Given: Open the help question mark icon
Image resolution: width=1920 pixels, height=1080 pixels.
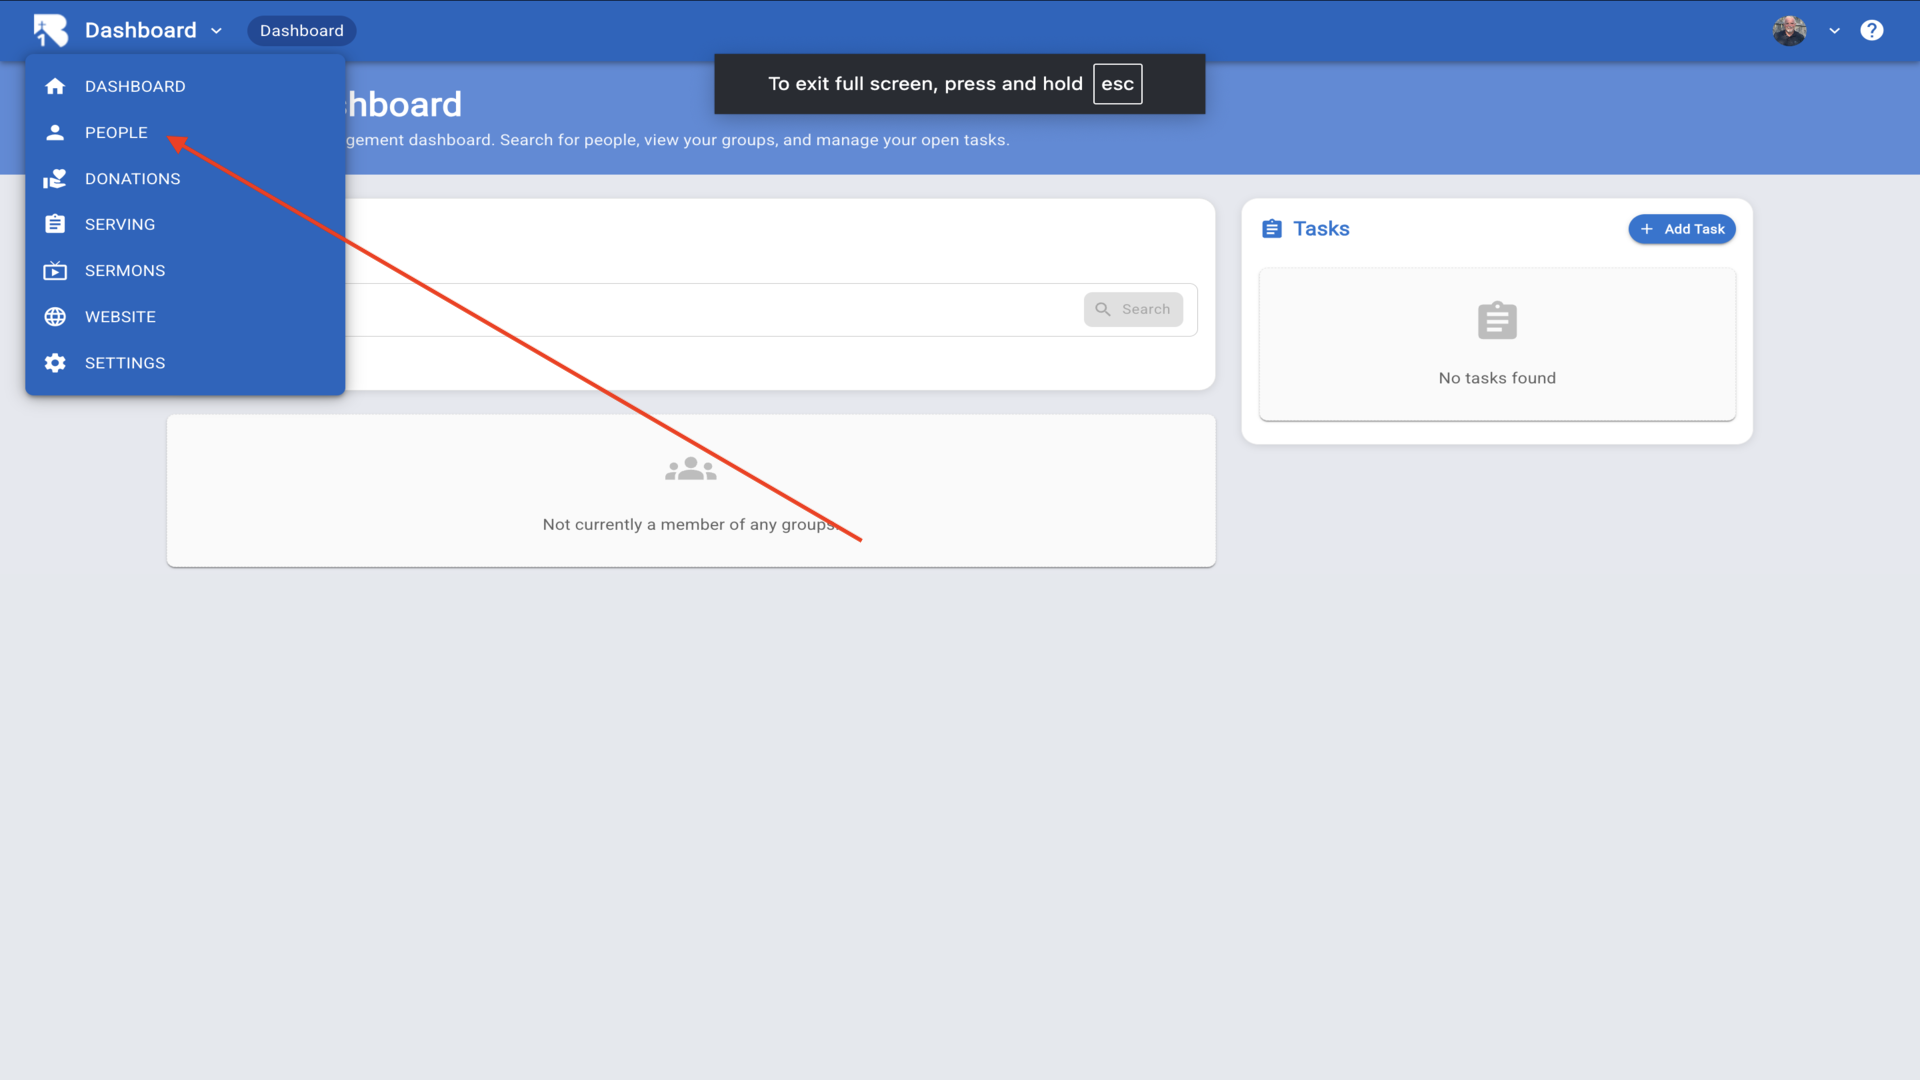Looking at the screenshot, I should (1871, 30).
